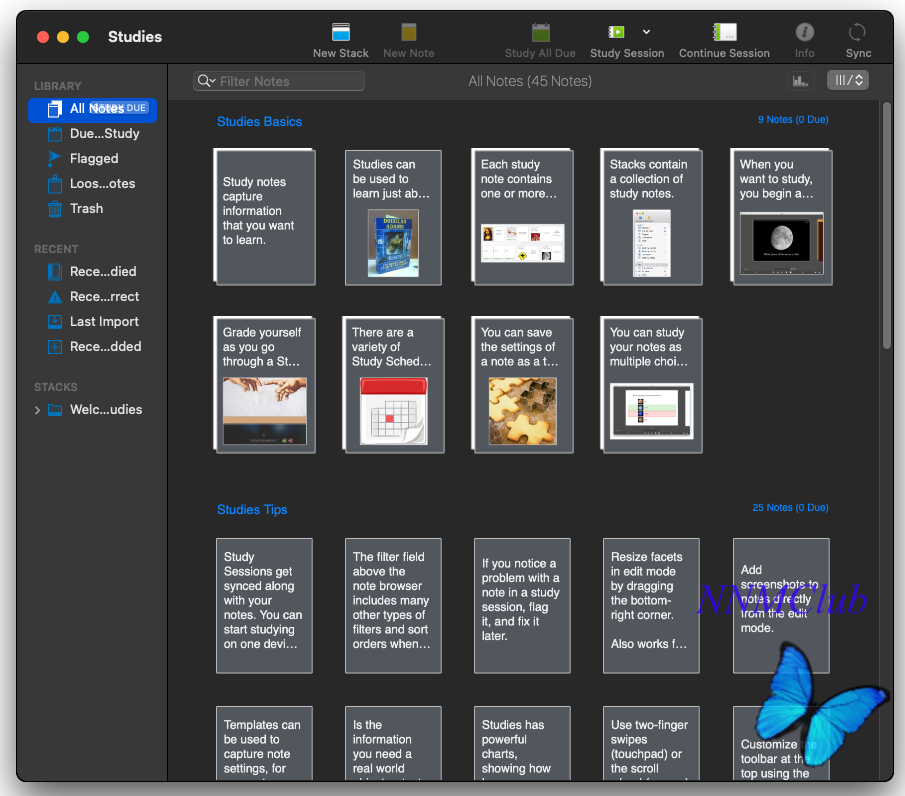Click the Sync icon in toolbar
Viewport: 905px width, 796px height.
(x=857, y=33)
